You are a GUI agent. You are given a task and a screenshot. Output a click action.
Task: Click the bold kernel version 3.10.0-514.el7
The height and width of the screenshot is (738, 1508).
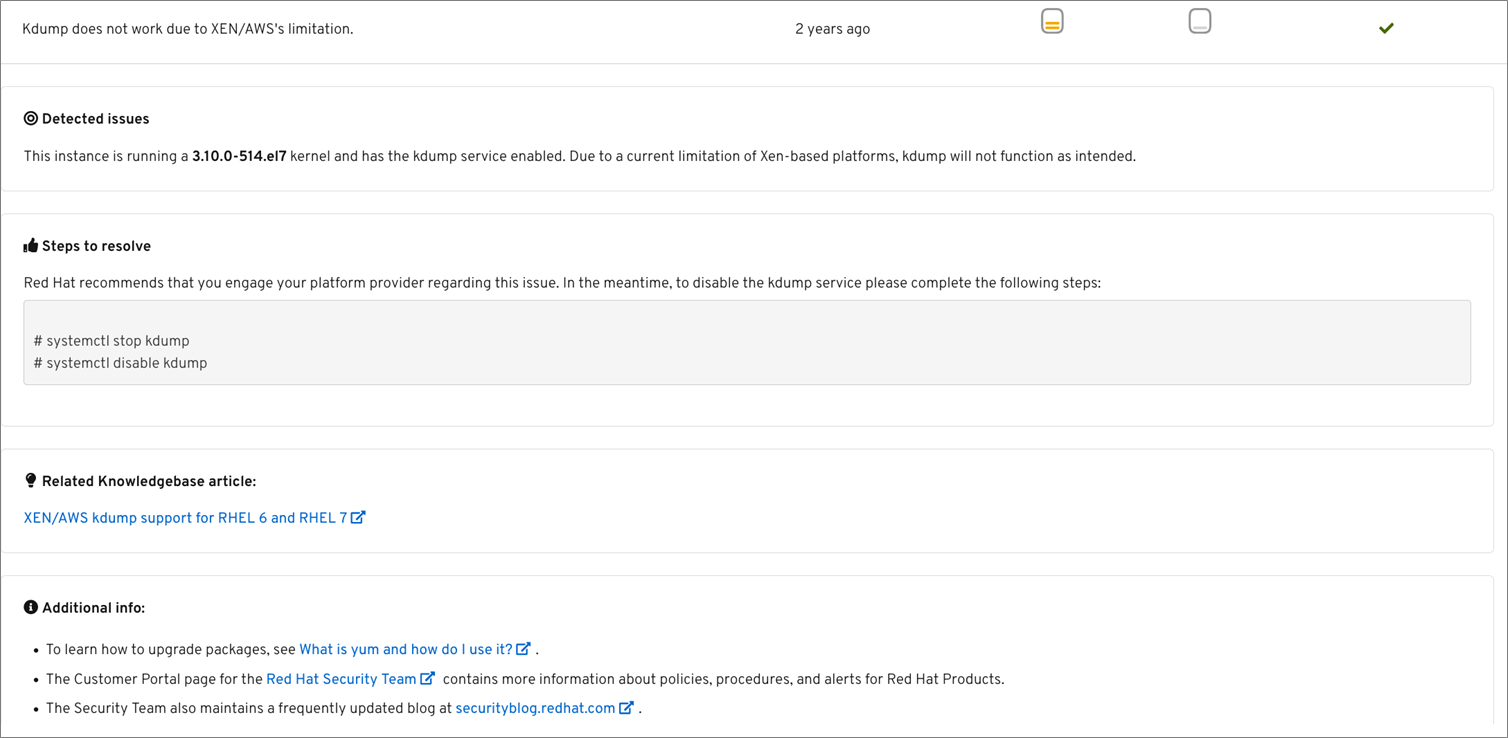[x=239, y=156]
